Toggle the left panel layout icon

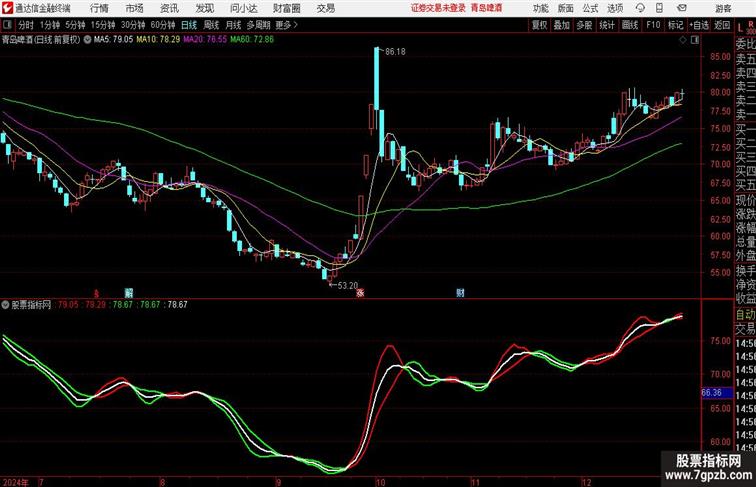coord(7,24)
